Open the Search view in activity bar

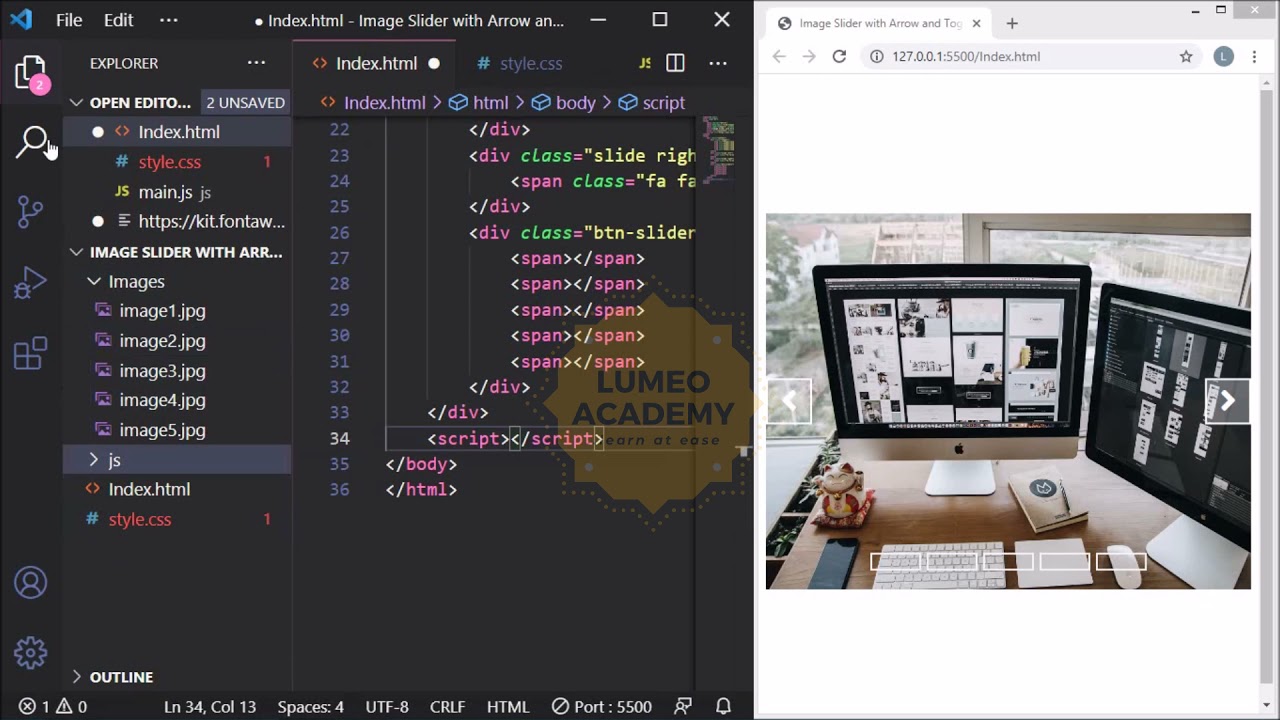pos(31,142)
